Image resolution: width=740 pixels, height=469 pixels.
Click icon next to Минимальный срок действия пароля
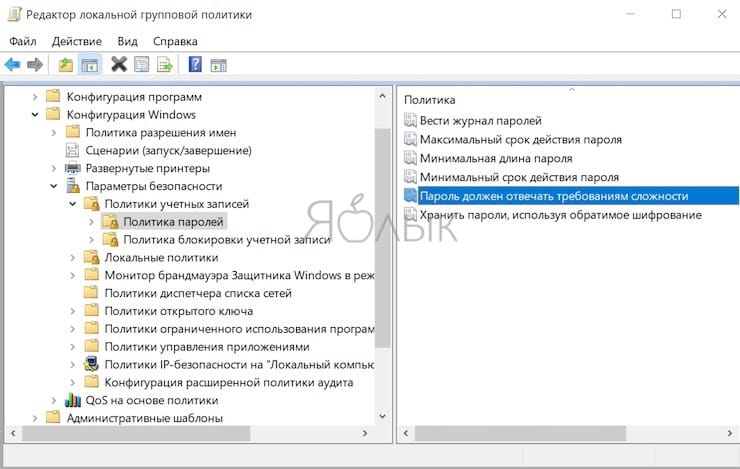pos(410,177)
